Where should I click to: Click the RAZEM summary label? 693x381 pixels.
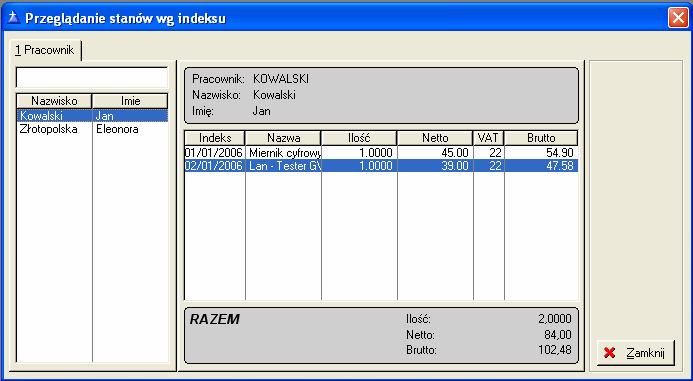click(x=215, y=319)
